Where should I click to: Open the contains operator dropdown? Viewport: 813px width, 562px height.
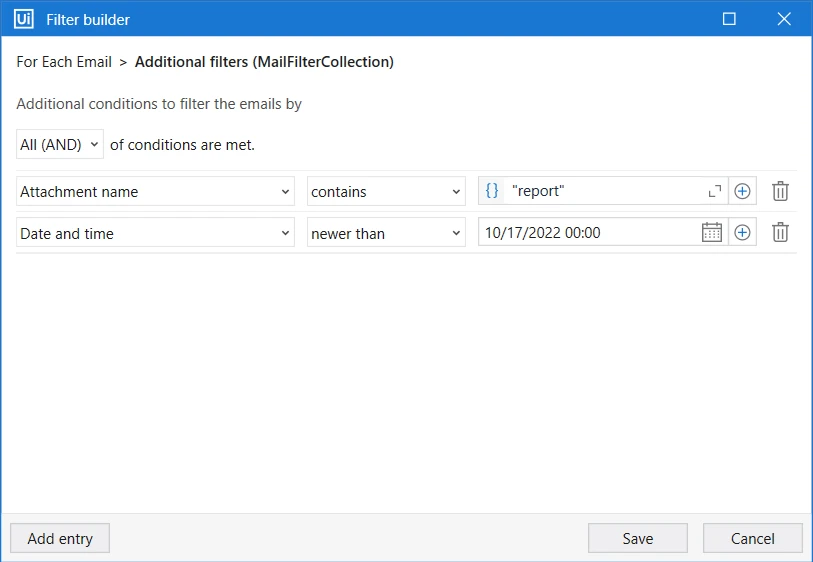click(x=386, y=191)
